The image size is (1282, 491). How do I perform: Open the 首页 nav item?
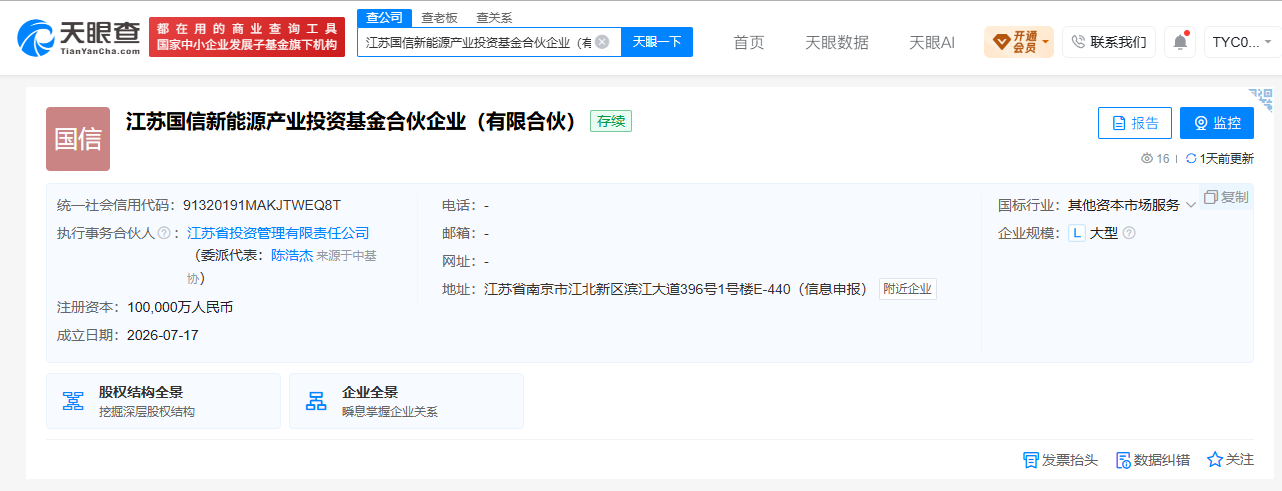[749, 42]
